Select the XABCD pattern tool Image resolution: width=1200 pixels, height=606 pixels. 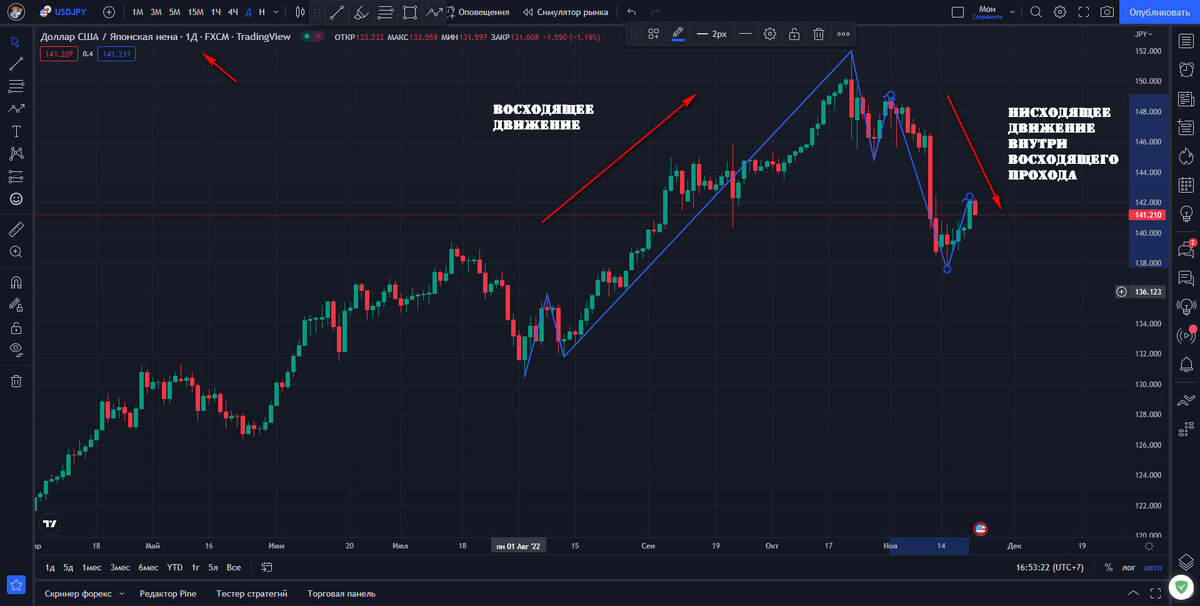[16, 153]
